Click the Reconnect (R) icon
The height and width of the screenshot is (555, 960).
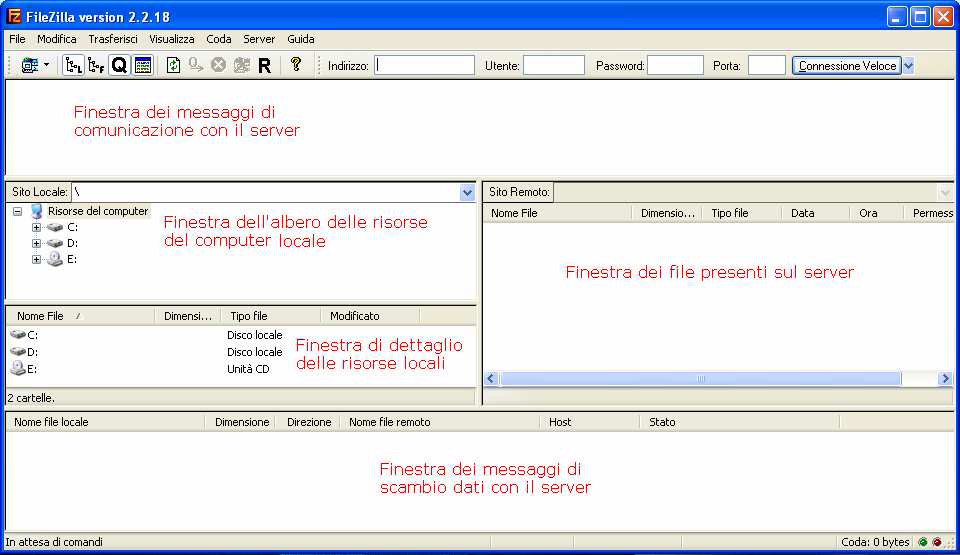coord(264,65)
